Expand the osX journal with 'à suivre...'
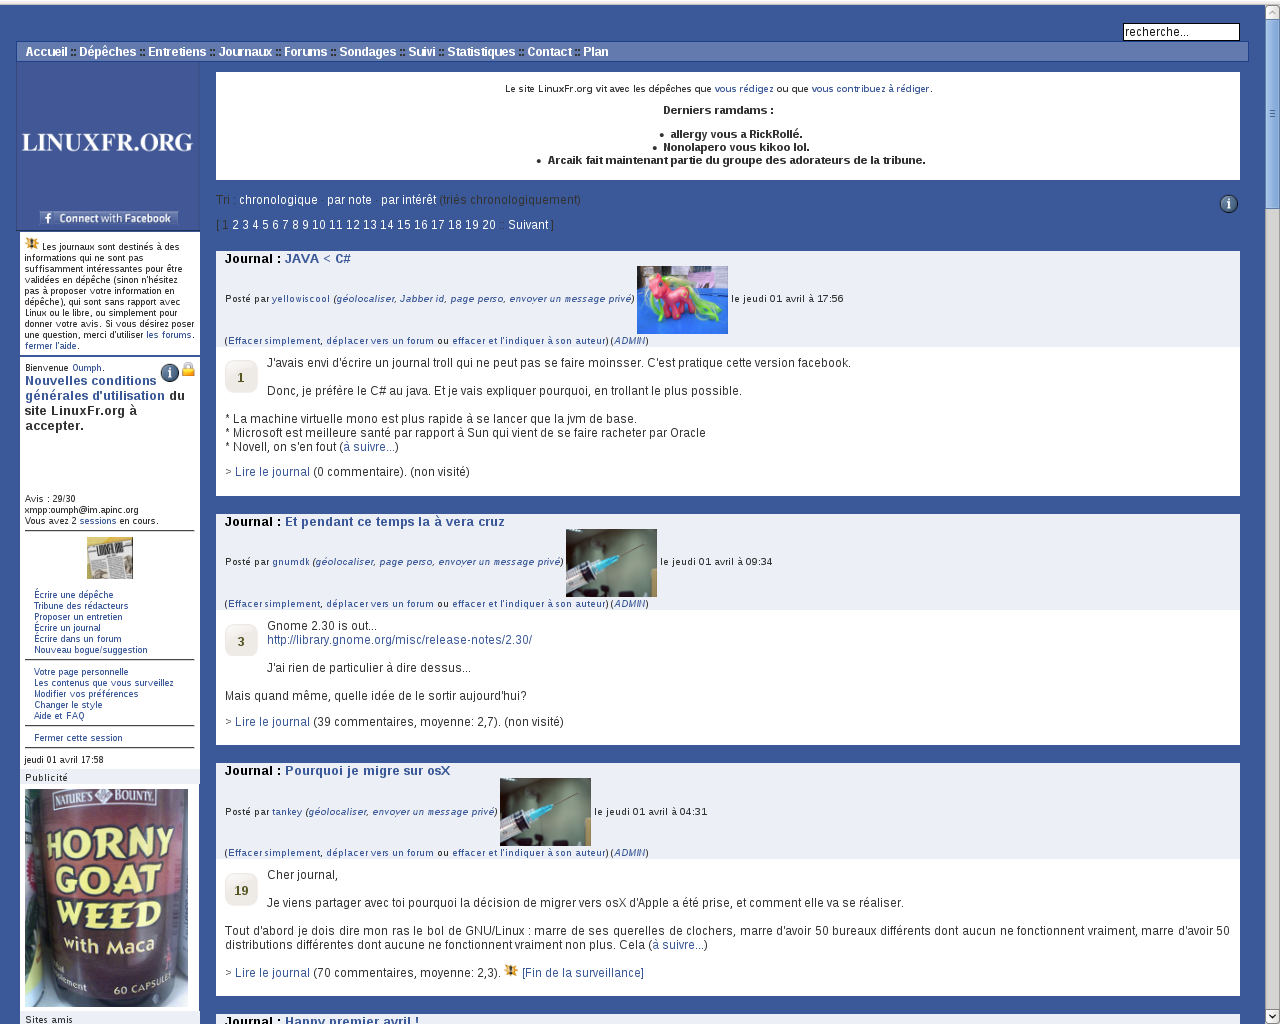 677,945
